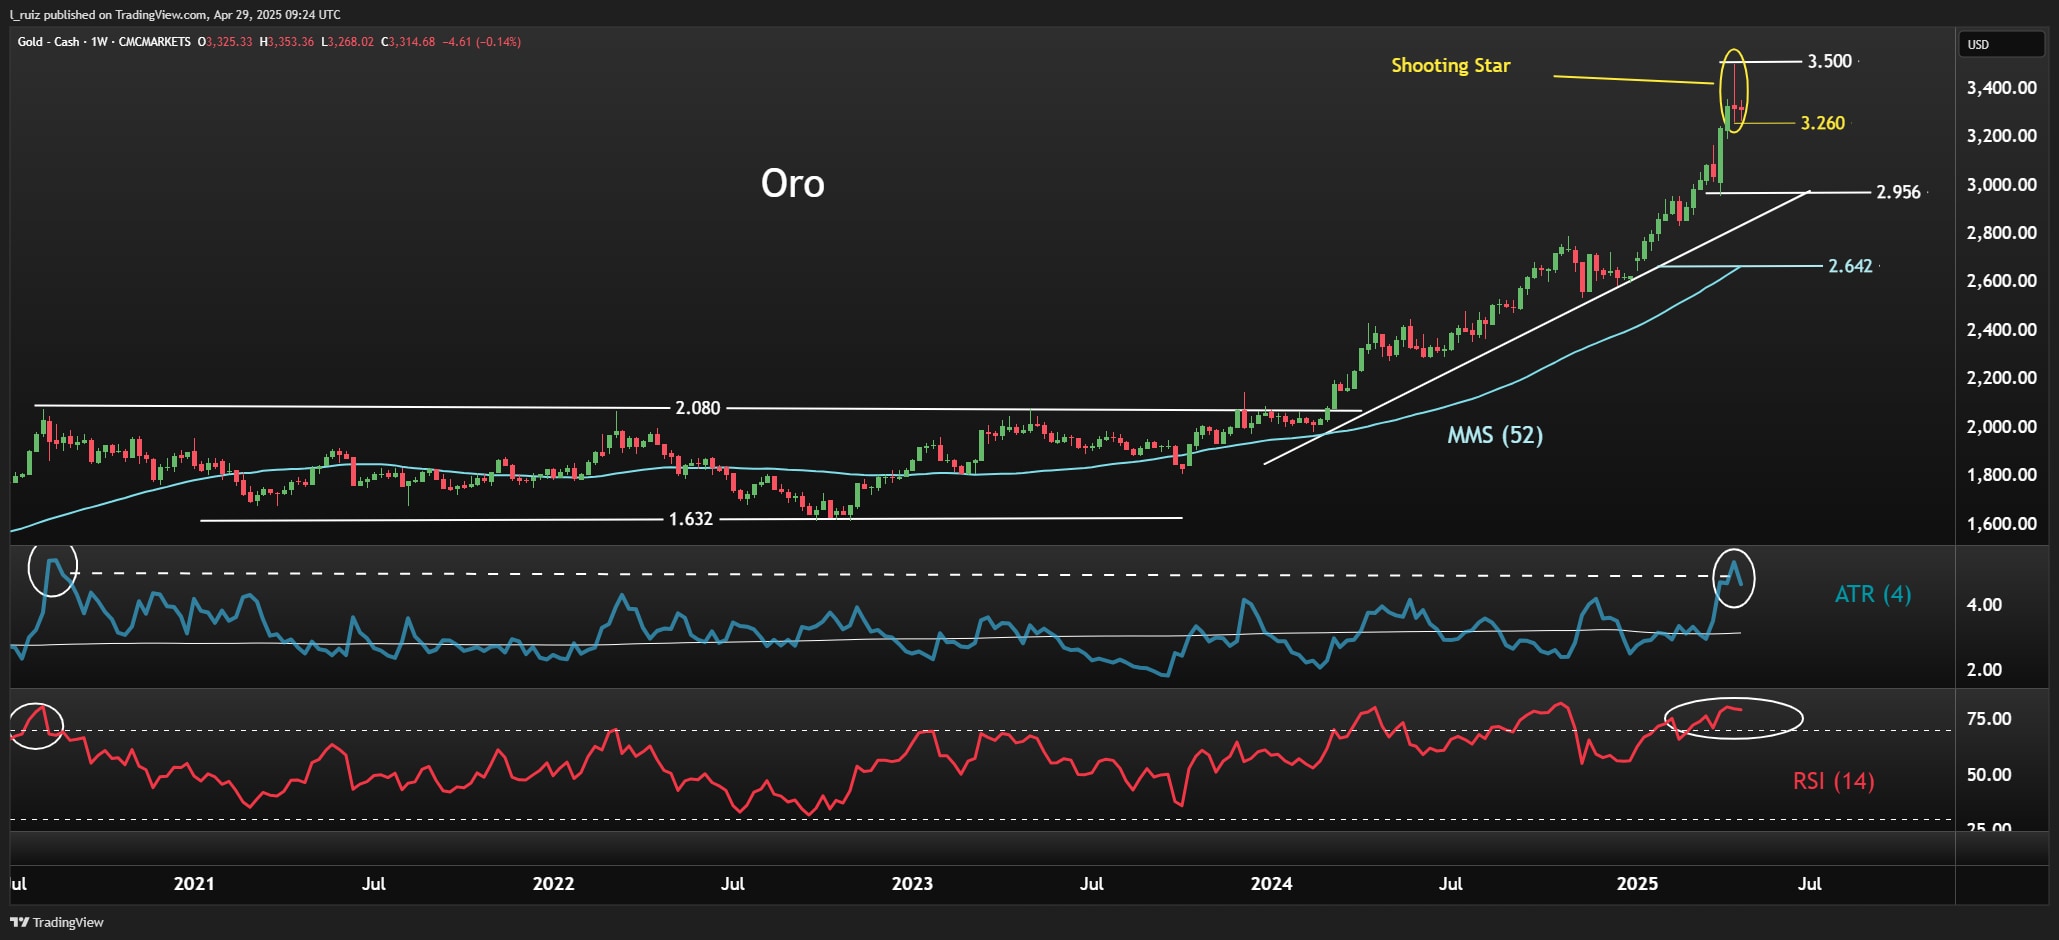
Task: Click the USD currency label
Action: click(1978, 44)
